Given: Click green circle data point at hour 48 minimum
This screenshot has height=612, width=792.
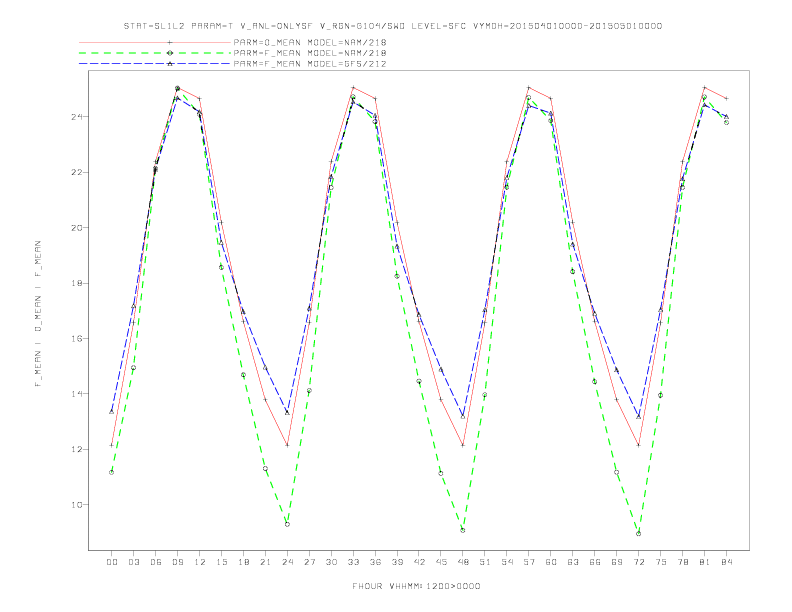Looking at the screenshot, I should point(463,530).
